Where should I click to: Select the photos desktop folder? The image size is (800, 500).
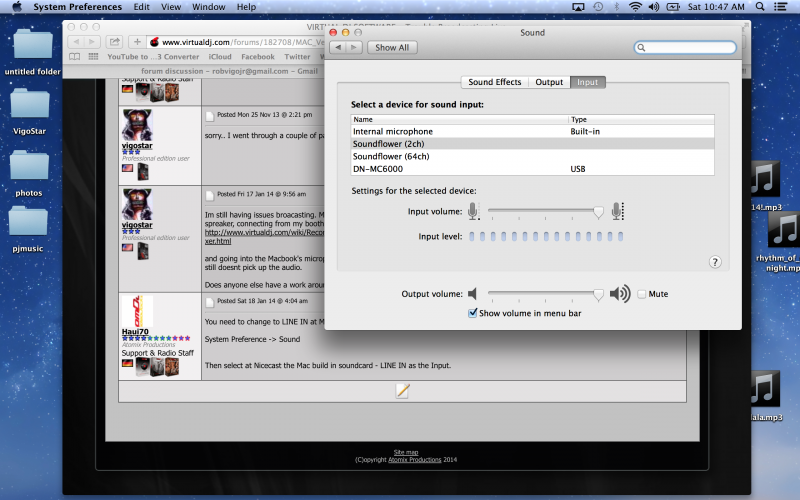click(29, 173)
